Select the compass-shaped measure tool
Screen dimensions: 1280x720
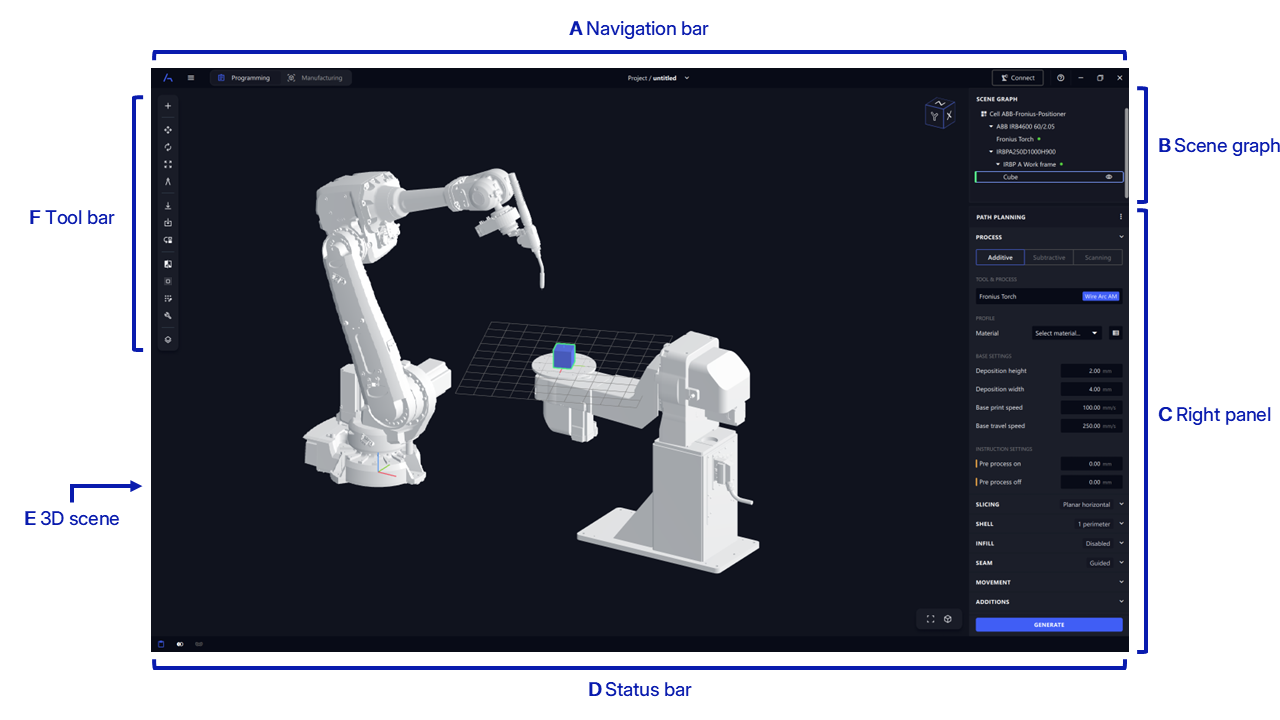(x=168, y=181)
